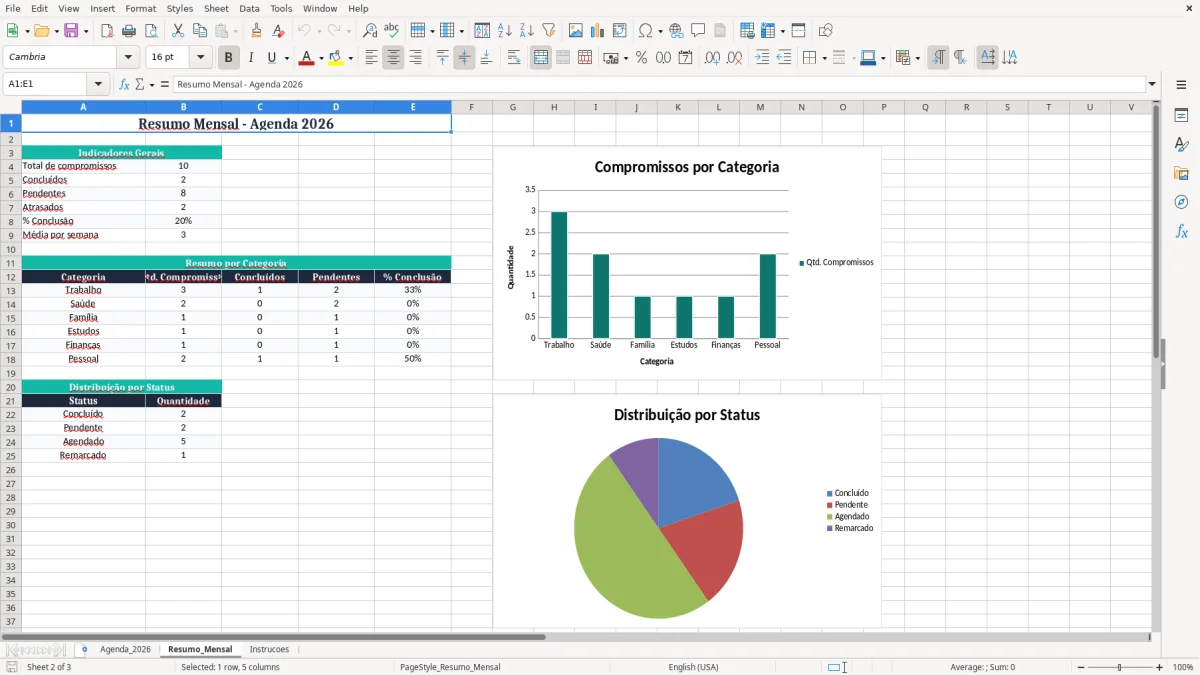Open sidebar Properties panel icon
1200x675 pixels.
tap(1181, 116)
